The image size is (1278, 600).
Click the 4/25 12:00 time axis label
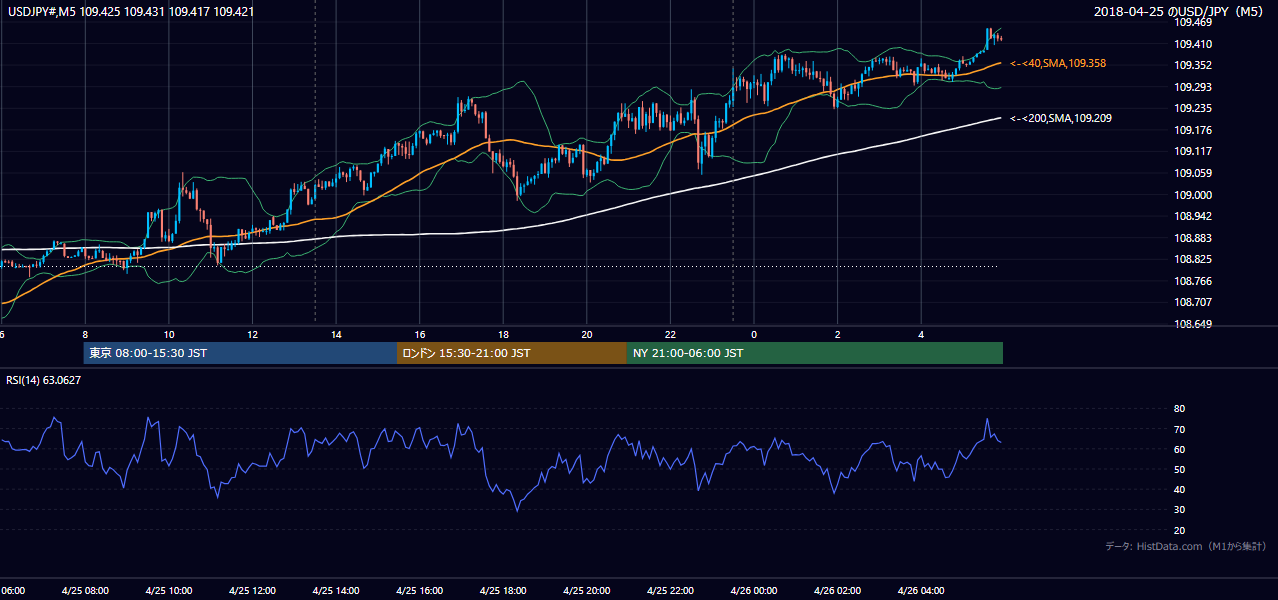252,591
